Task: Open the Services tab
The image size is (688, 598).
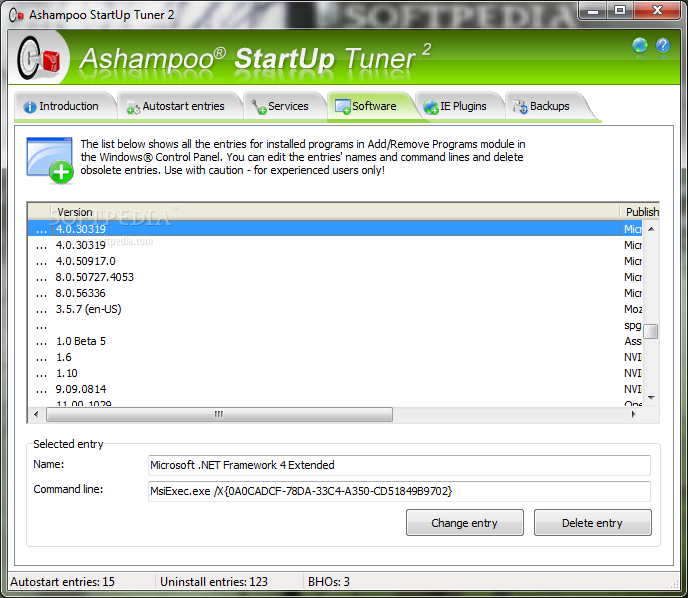Action: tap(284, 107)
